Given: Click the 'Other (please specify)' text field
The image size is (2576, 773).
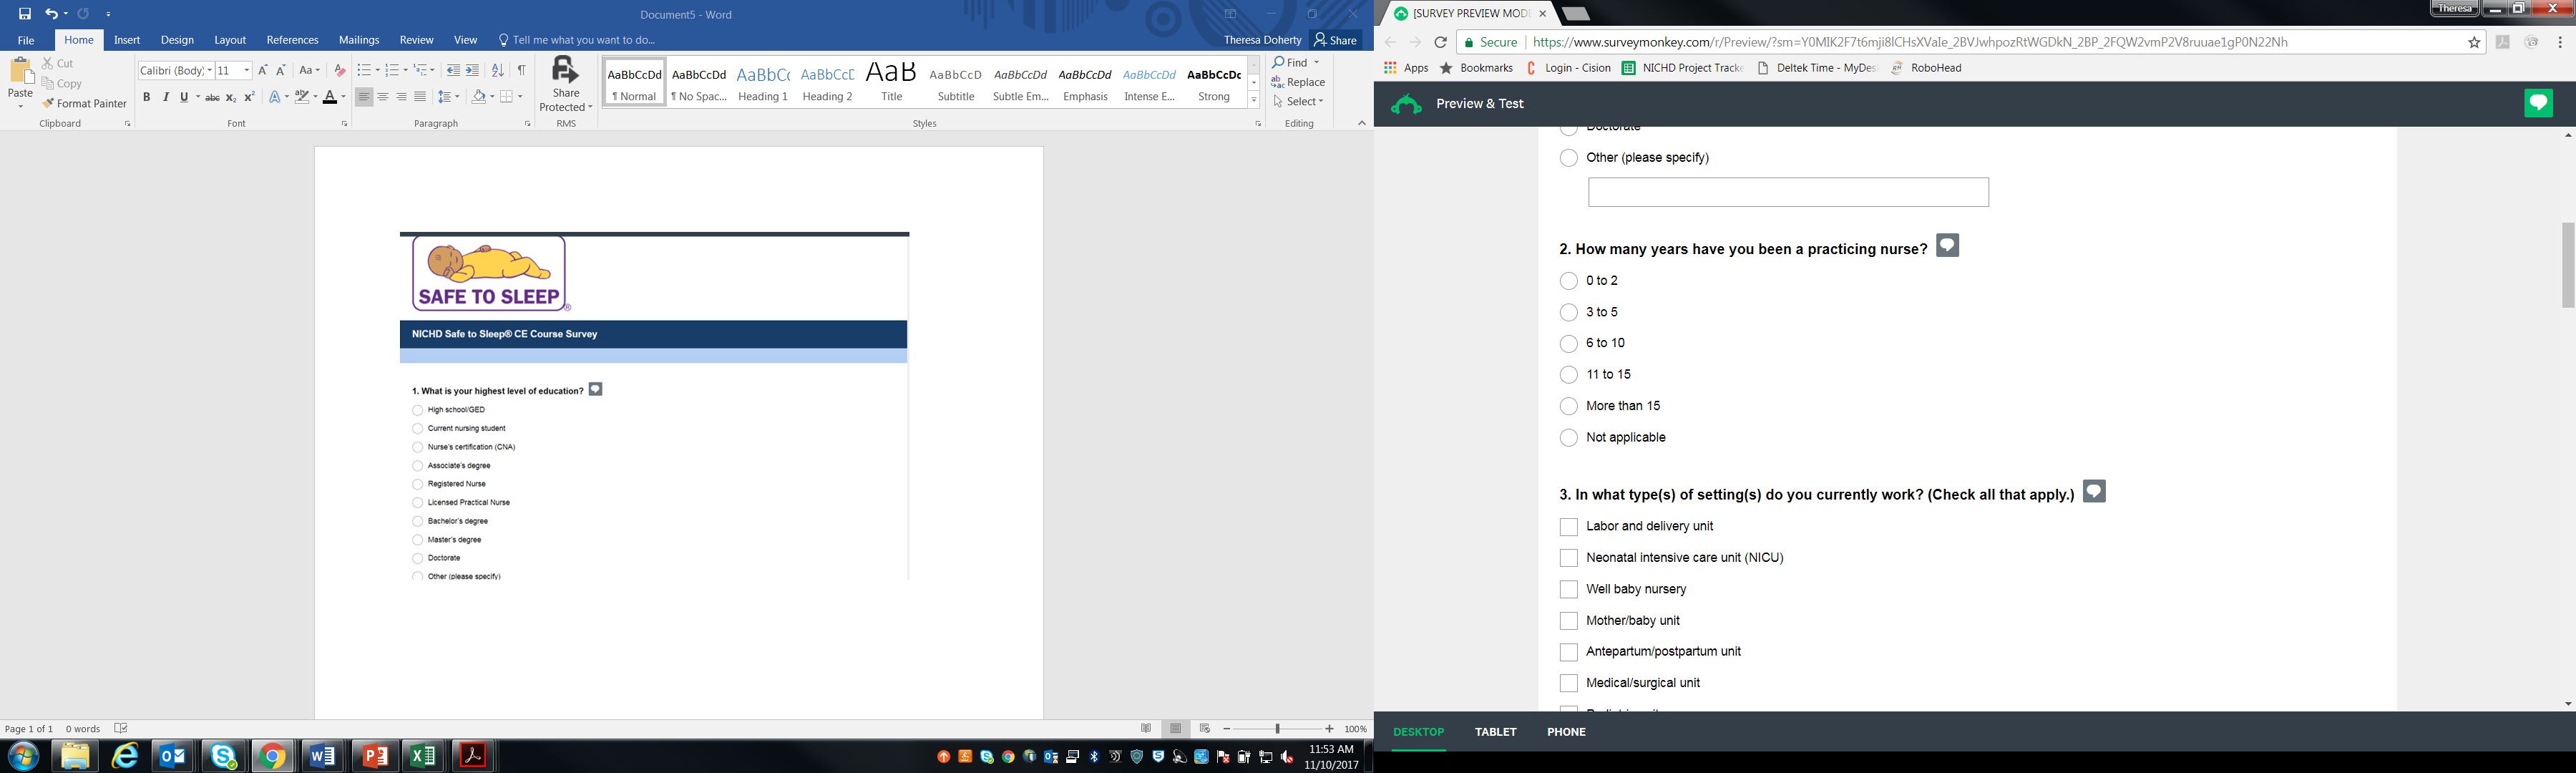Looking at the screenshot, I should click(1787, 192).
